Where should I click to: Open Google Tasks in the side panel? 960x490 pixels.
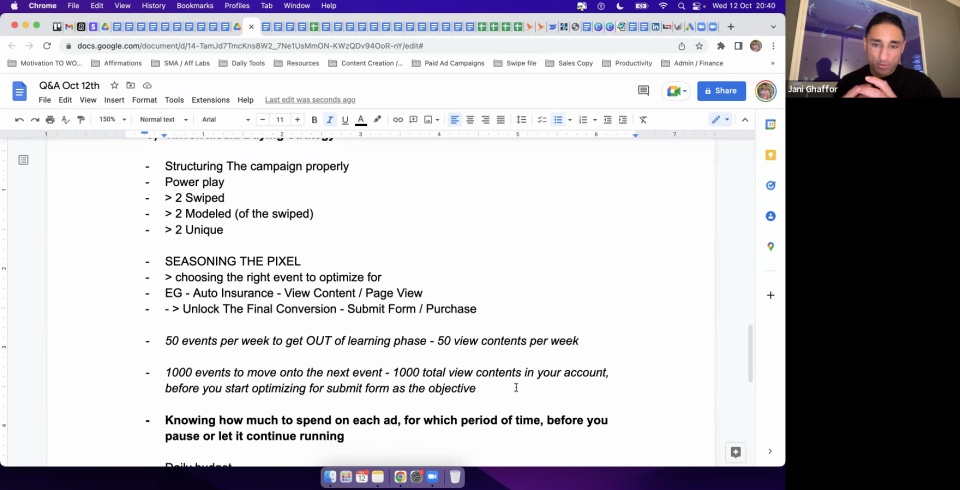(x=771, y=186)
